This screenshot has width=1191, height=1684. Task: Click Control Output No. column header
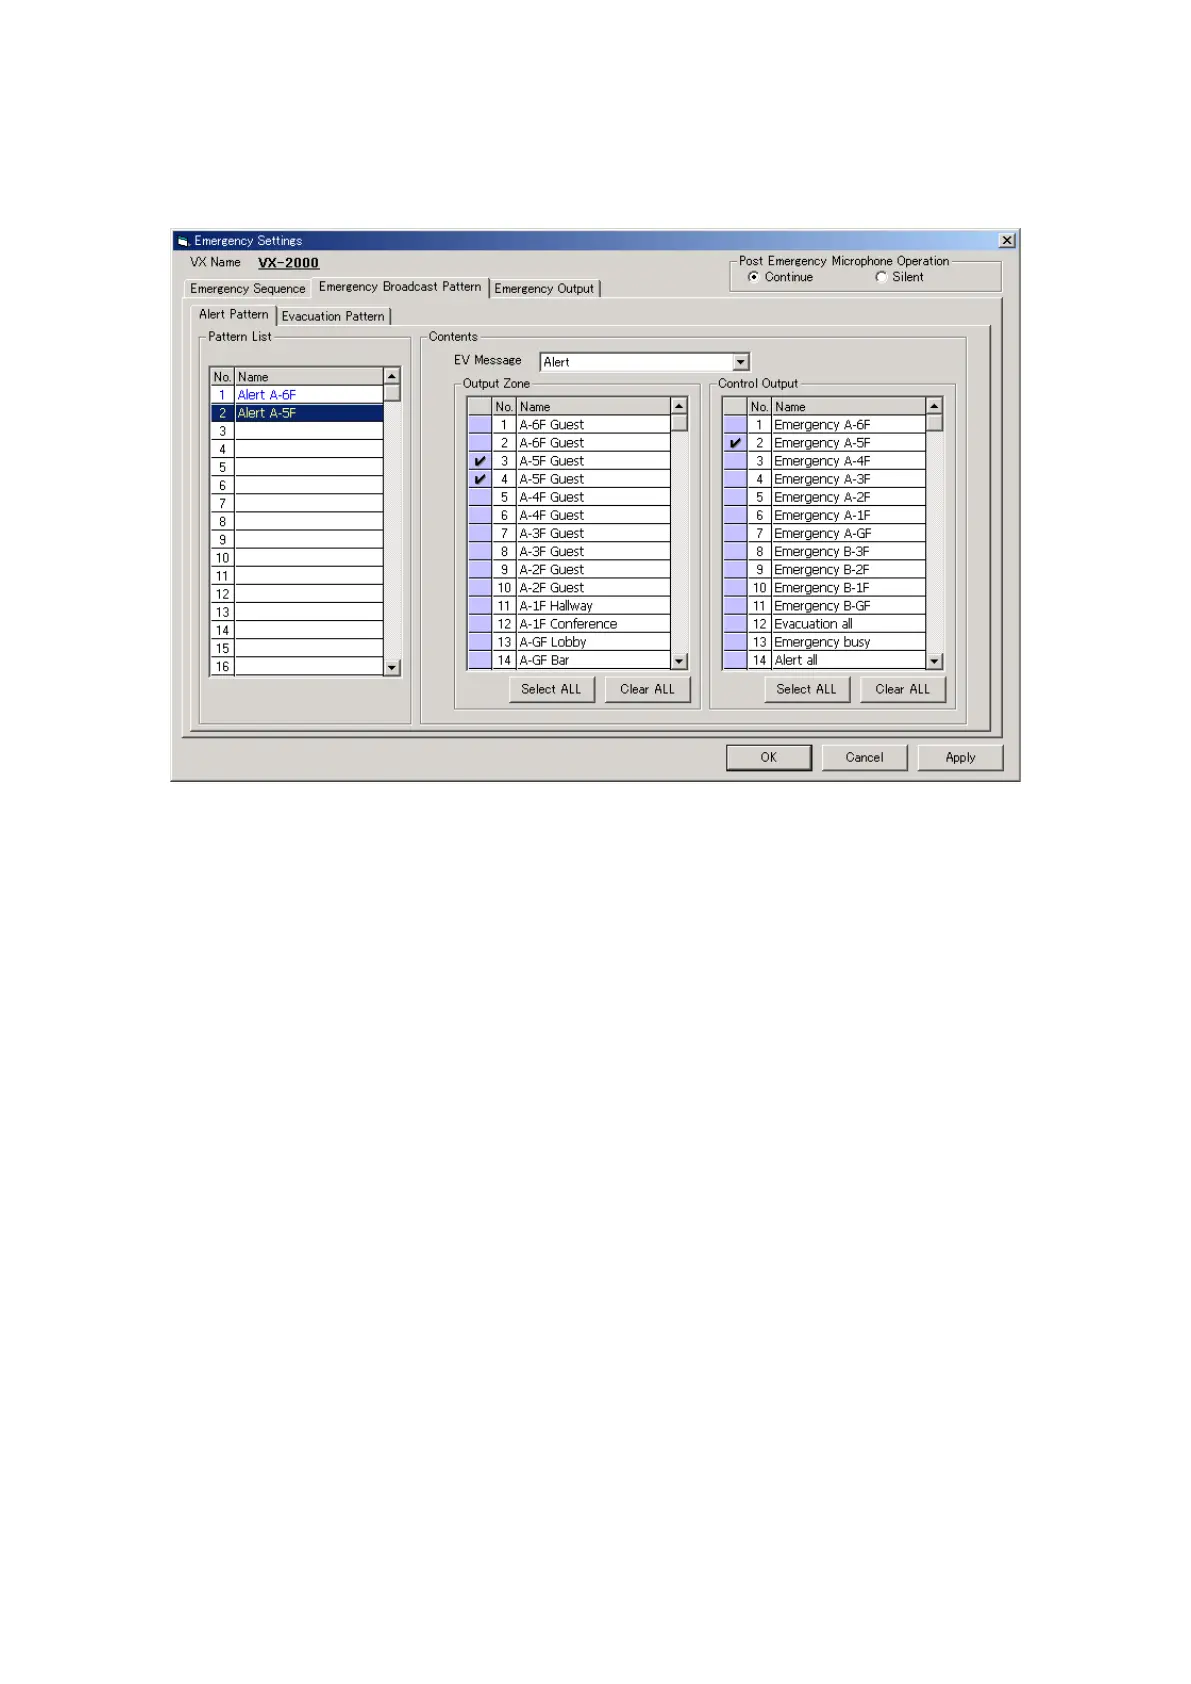(x=759, y=407)
